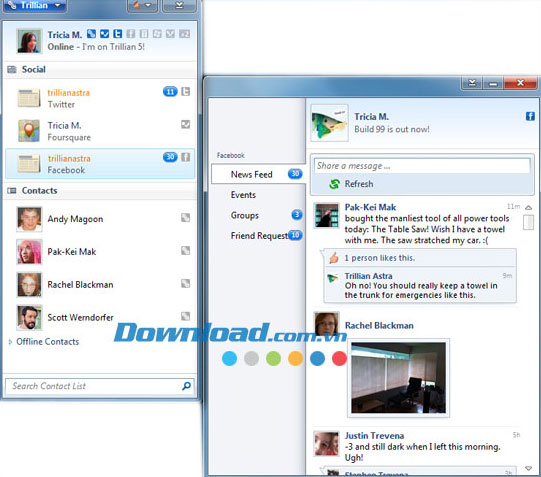Click the magnifier search icon

click(186, 386)
